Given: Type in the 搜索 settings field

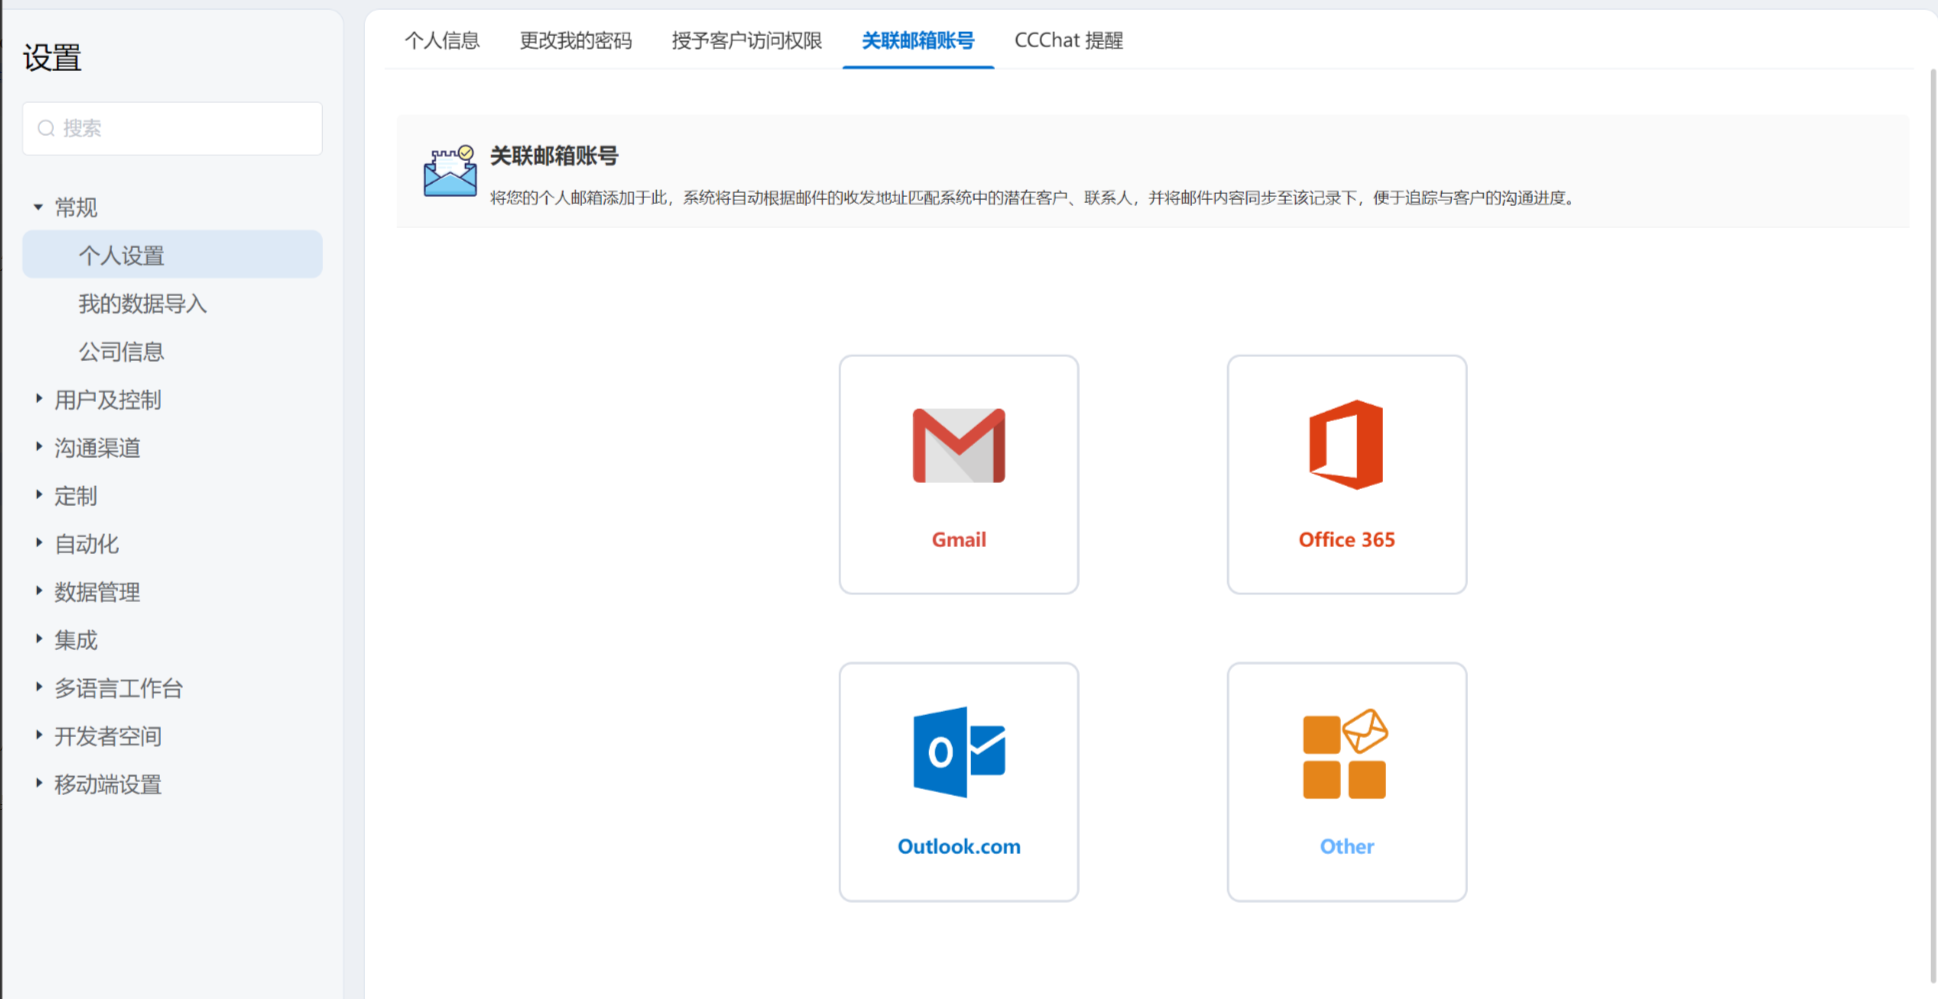Looking at the screenshot, I should [185, 128].
